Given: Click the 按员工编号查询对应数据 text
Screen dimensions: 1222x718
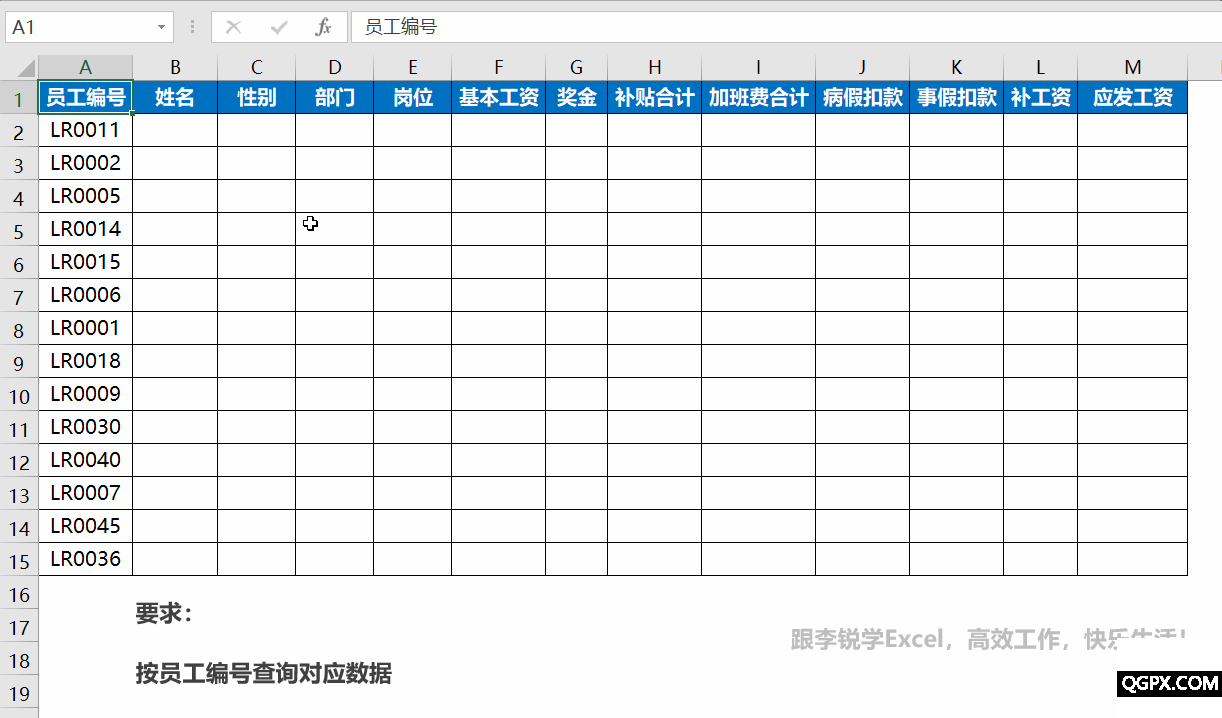Looking at the screenshot, I should click(264, 673).
